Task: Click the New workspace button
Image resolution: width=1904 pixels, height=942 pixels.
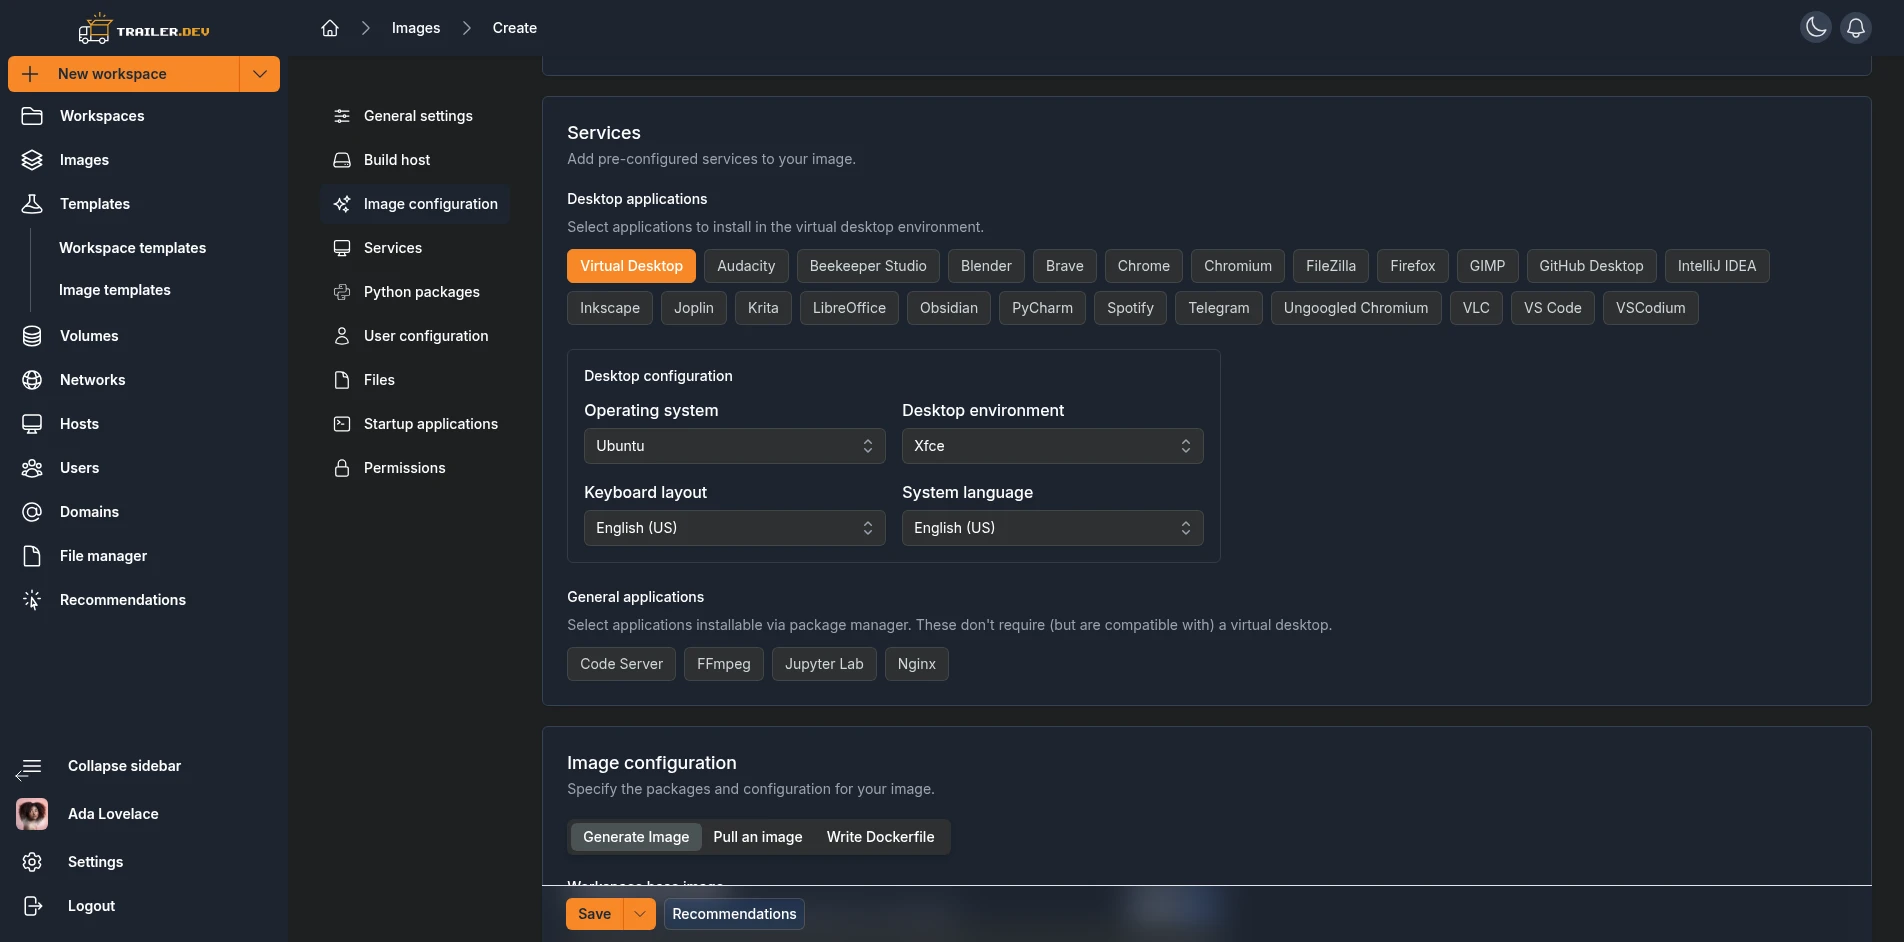Action: (x=124, y=74)
